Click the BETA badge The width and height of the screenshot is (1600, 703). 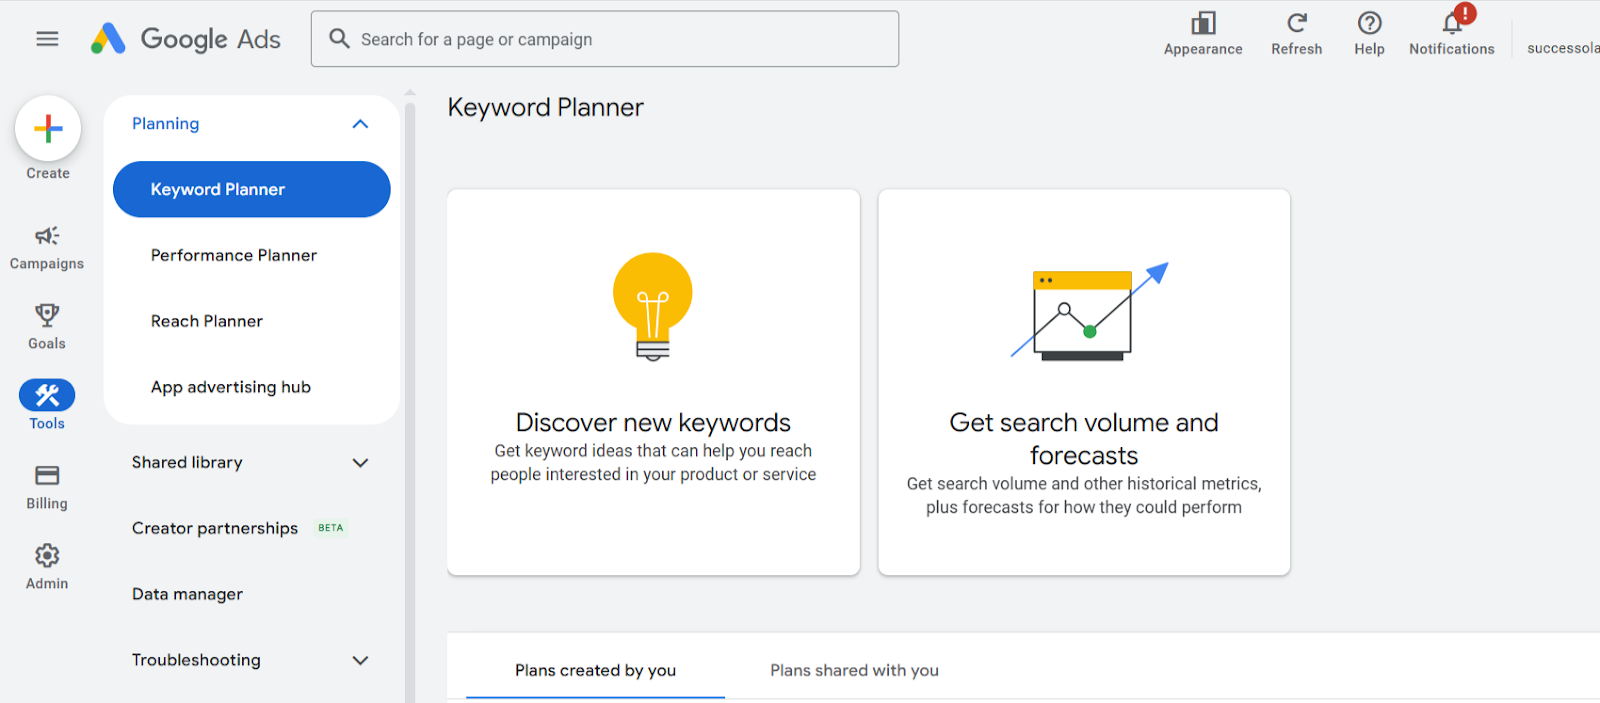pos(331,528)
